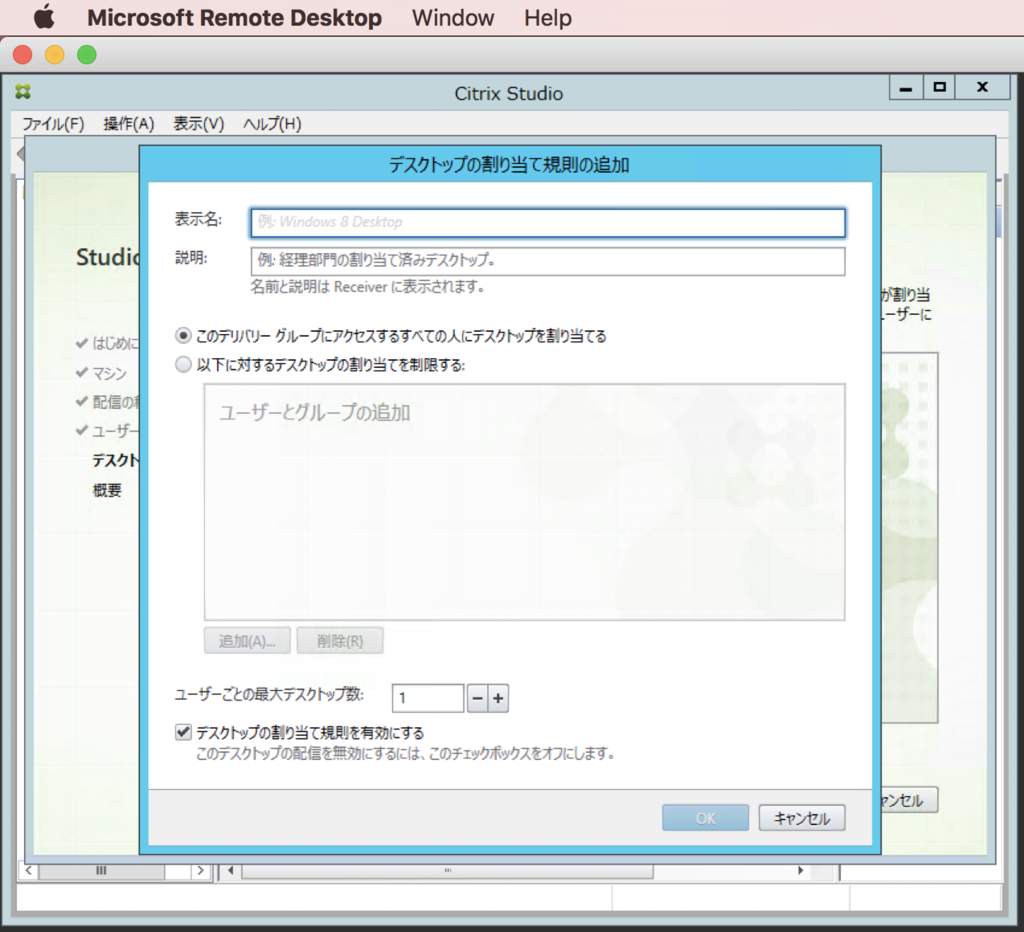Focus the 説明 description field
The width and height of the screenshot is (1024, 932).
[x=547, y=261]
